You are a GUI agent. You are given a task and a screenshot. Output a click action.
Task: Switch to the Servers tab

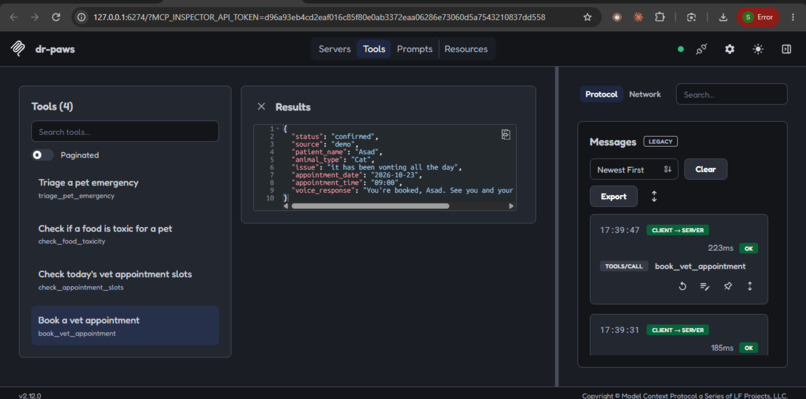(335, 49)
